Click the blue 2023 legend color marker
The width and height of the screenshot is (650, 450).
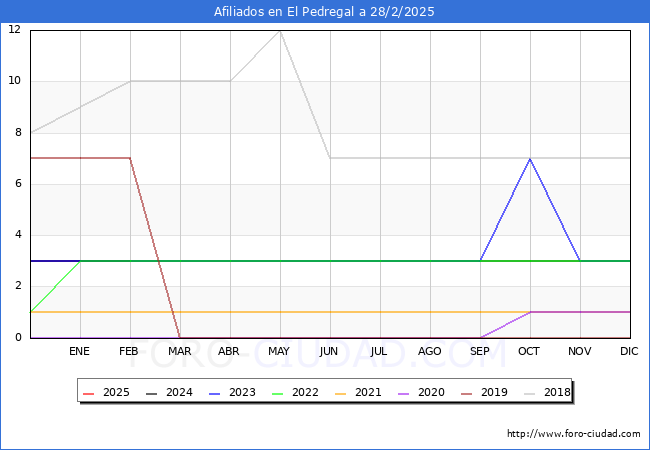coord(215,393)
